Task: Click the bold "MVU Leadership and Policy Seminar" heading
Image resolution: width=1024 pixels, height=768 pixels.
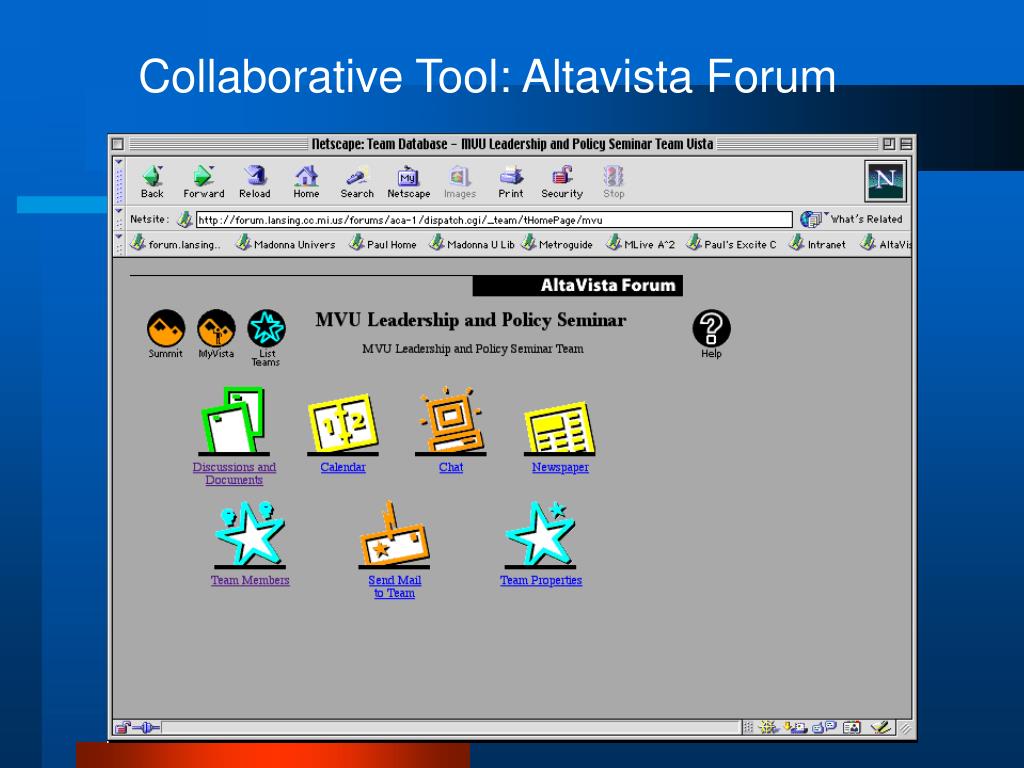Action: click(471, 320)
